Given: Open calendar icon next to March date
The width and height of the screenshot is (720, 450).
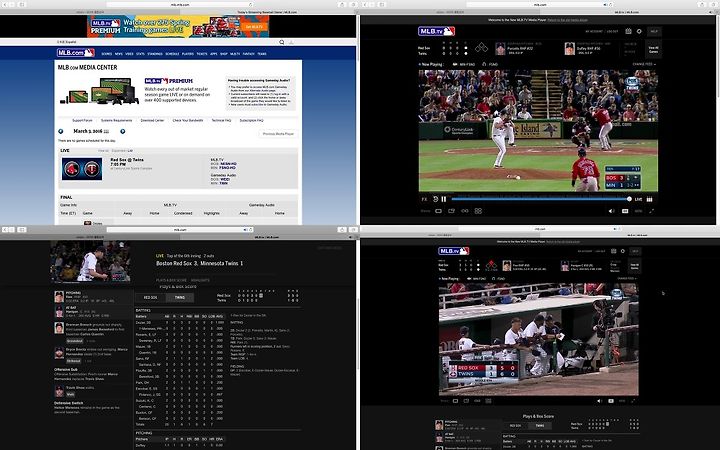Looking at the screenshot, I should tap(107, 131).
